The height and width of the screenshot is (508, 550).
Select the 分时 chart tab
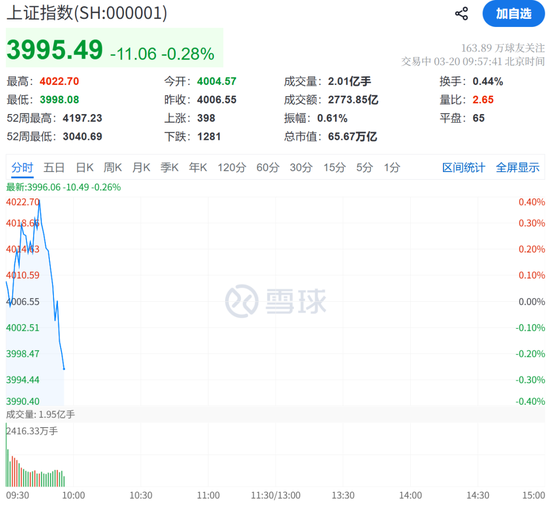[x=22, y=167]
